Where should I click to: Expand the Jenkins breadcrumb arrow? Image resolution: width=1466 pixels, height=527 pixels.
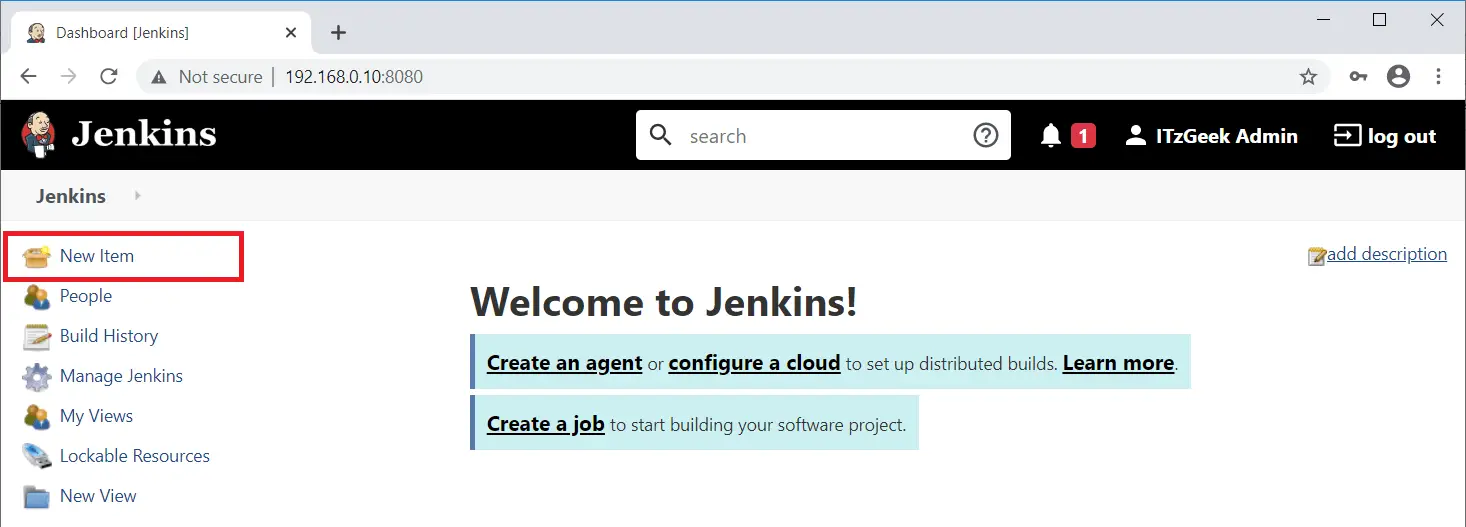pos(137,196)
